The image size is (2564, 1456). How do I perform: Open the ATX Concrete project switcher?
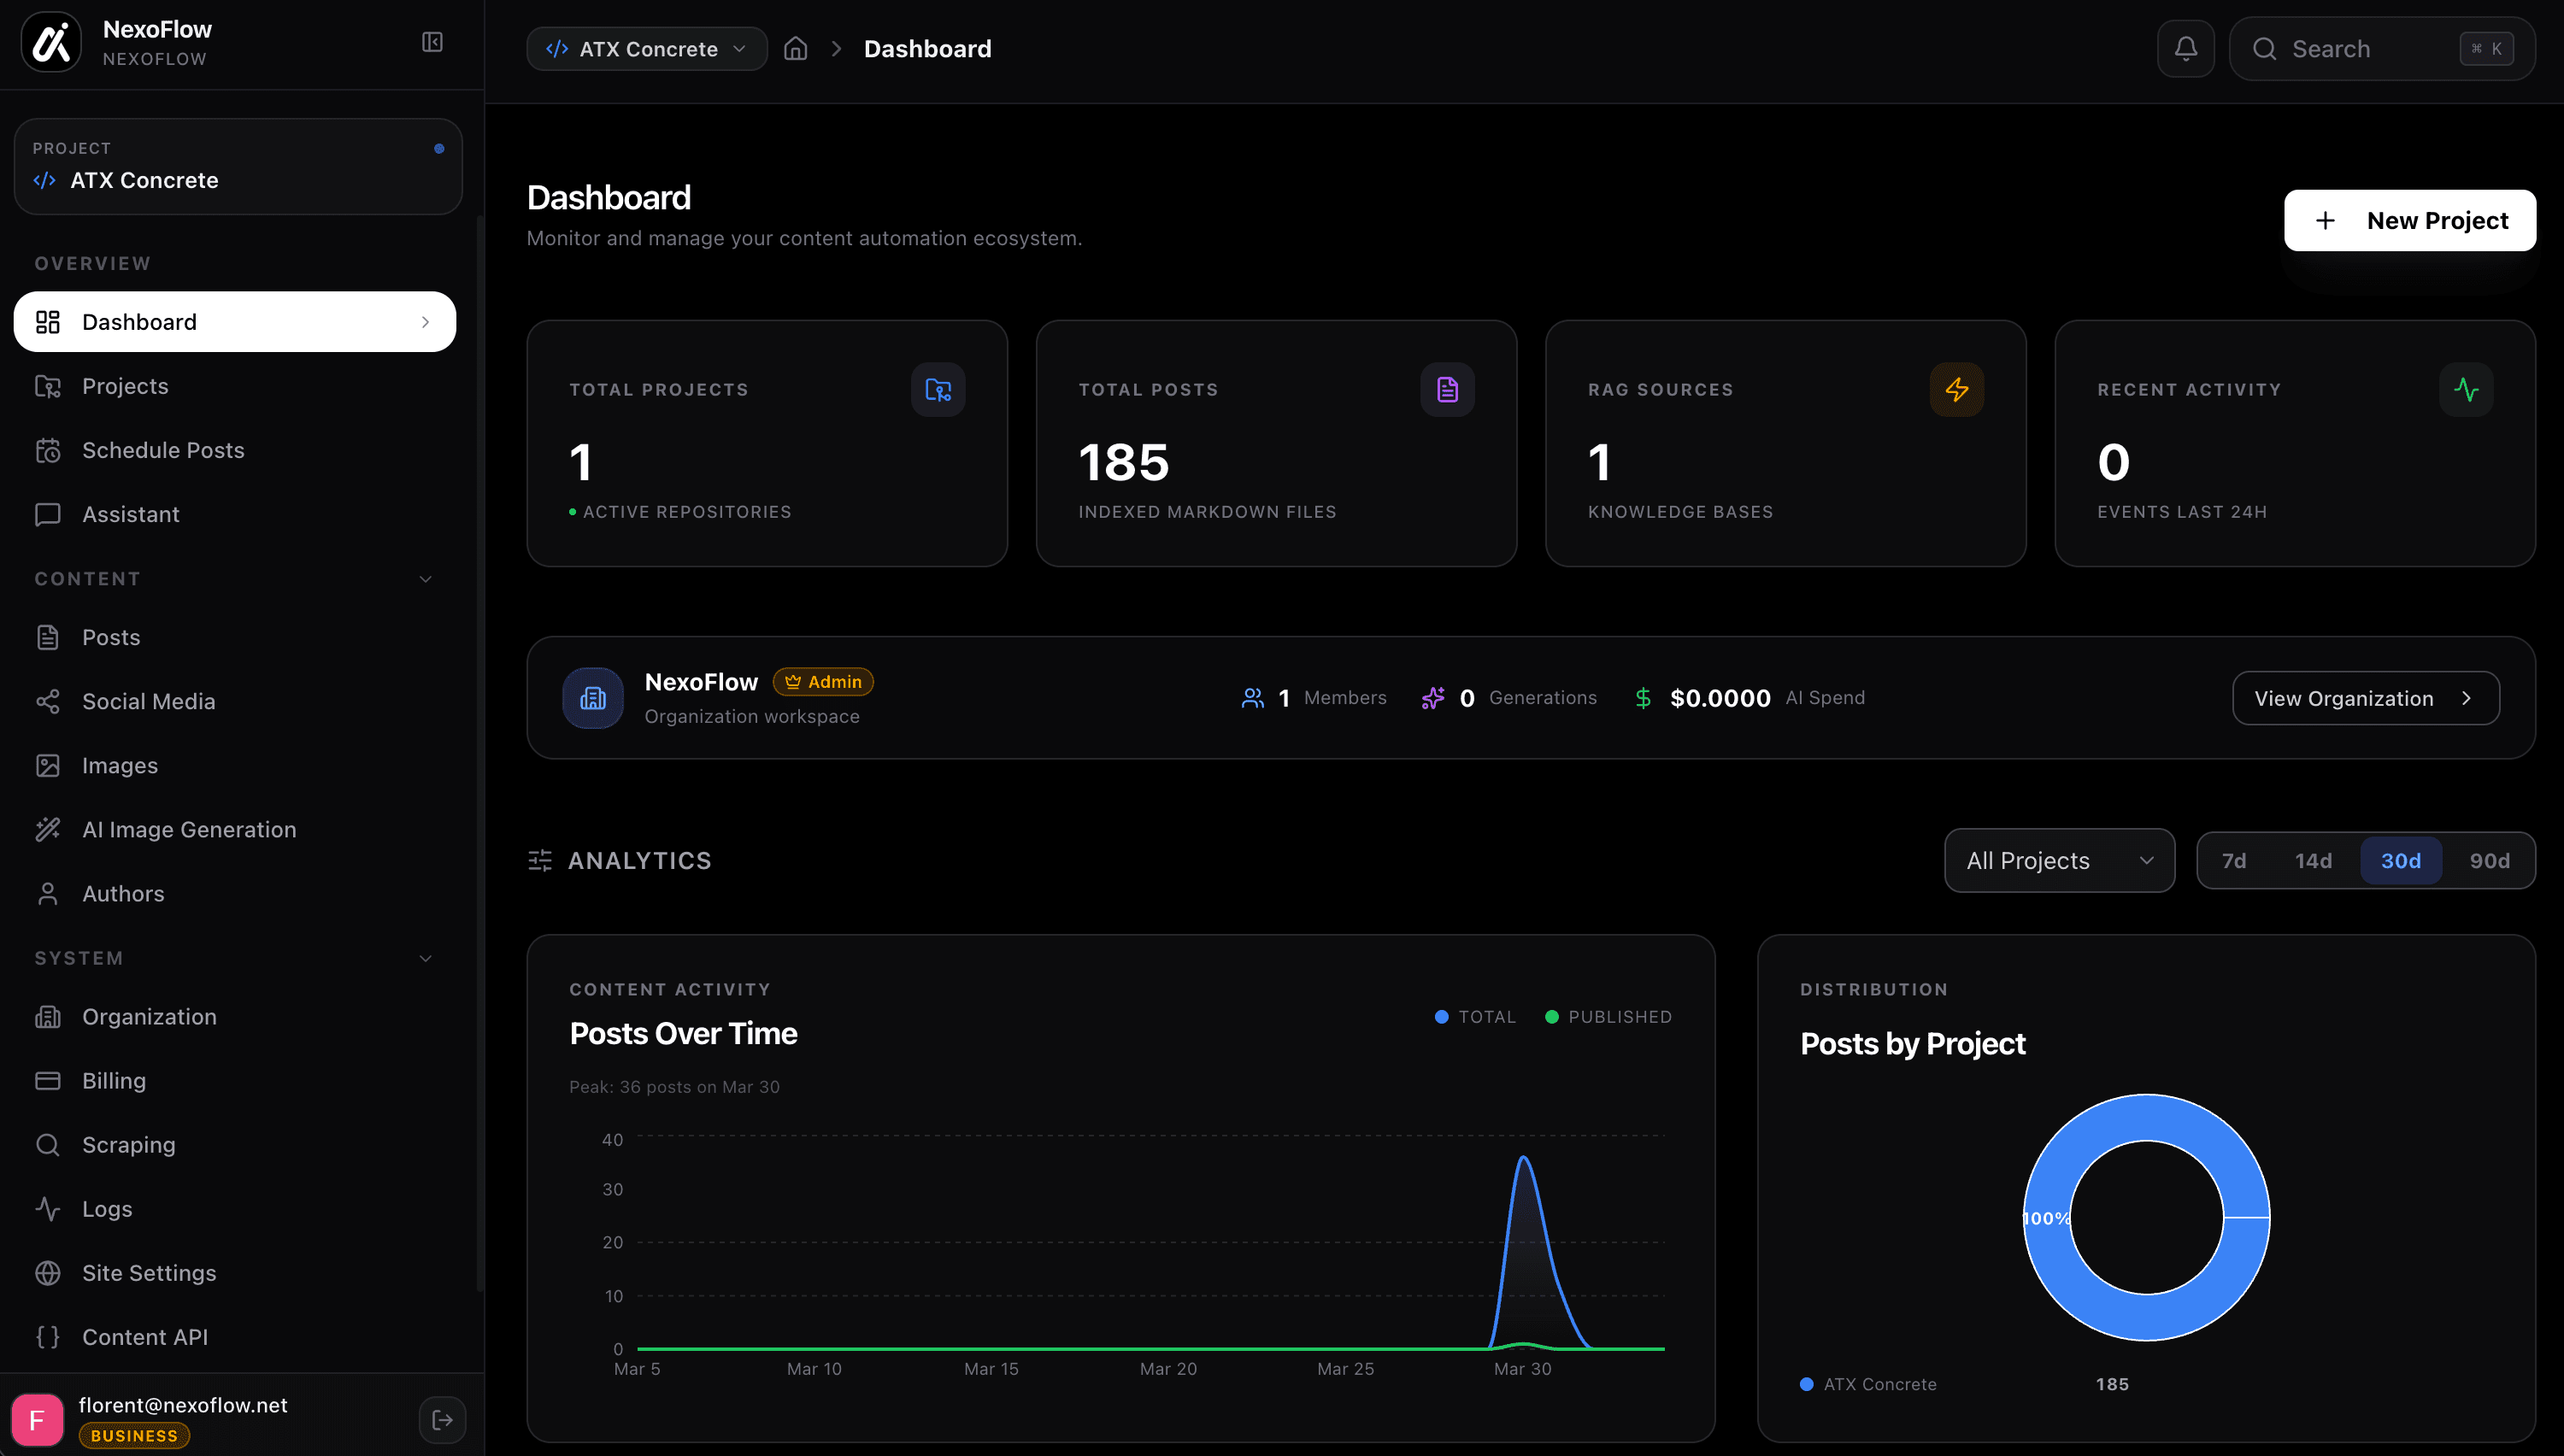point(646,48)
